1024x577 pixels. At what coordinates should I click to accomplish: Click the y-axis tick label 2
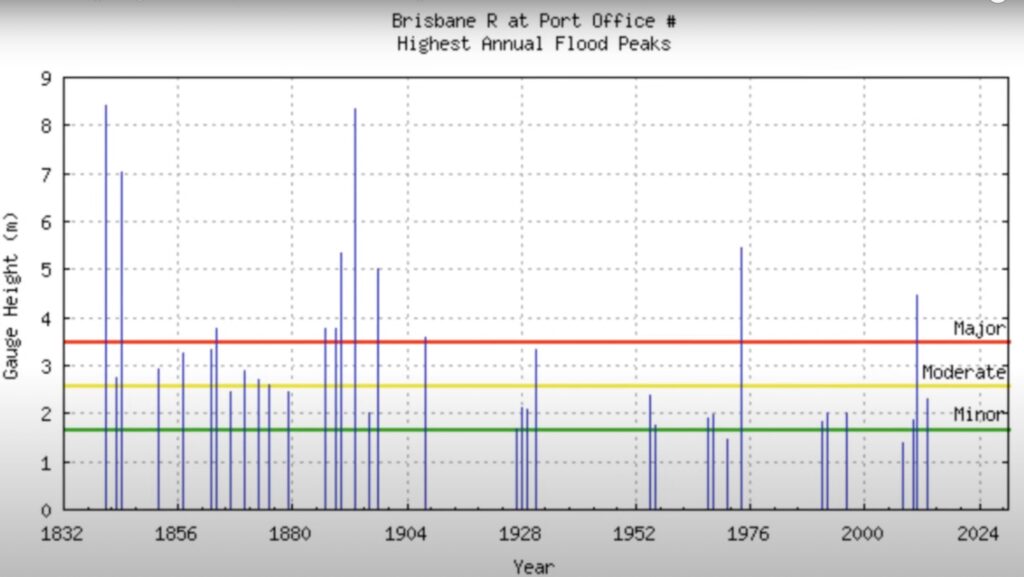click(46, 414)
